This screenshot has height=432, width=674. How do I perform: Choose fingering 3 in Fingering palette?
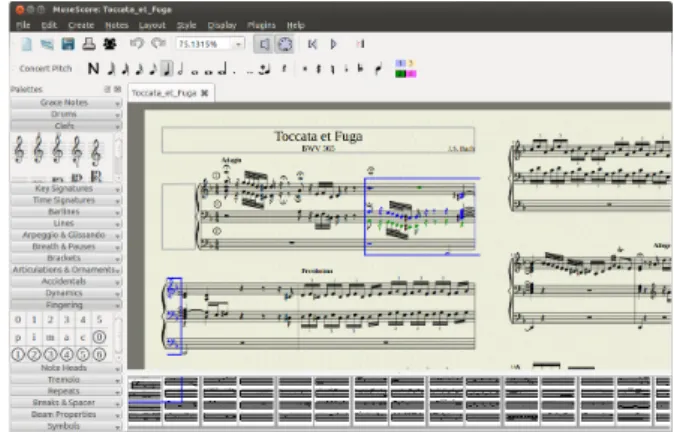tap(67, 319)
